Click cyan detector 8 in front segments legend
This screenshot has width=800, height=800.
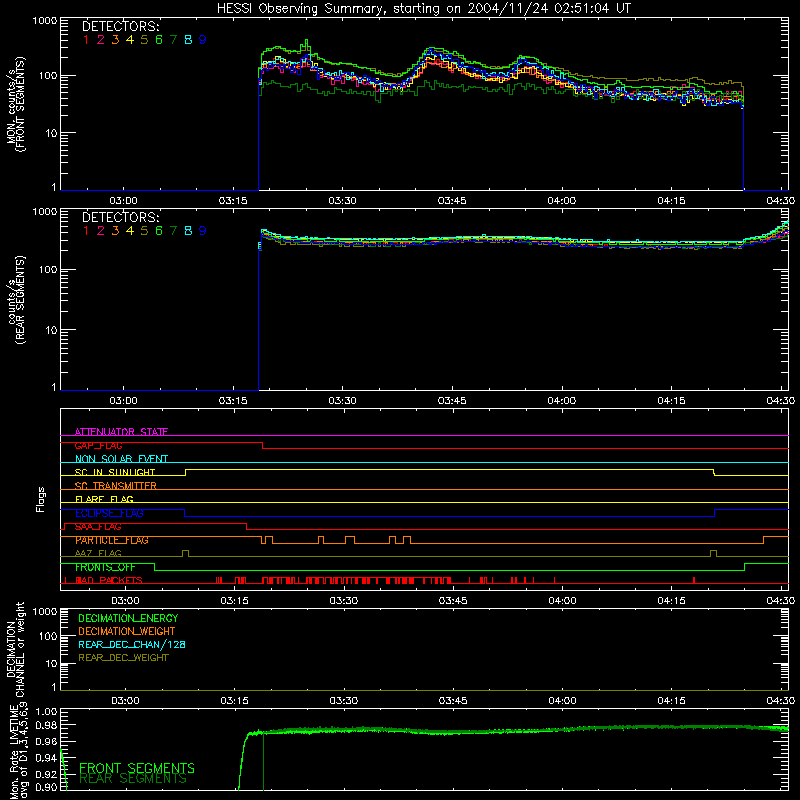(x=188, y=40)
